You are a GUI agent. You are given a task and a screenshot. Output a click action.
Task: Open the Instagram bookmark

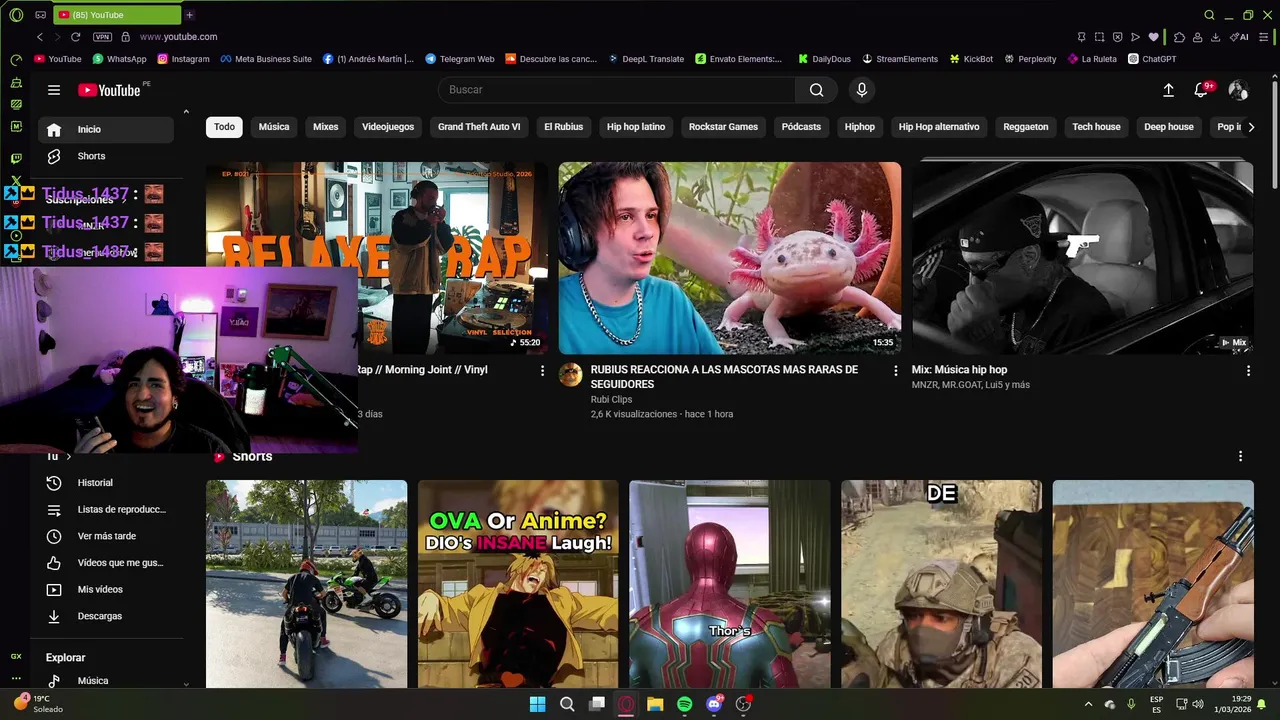183,59
